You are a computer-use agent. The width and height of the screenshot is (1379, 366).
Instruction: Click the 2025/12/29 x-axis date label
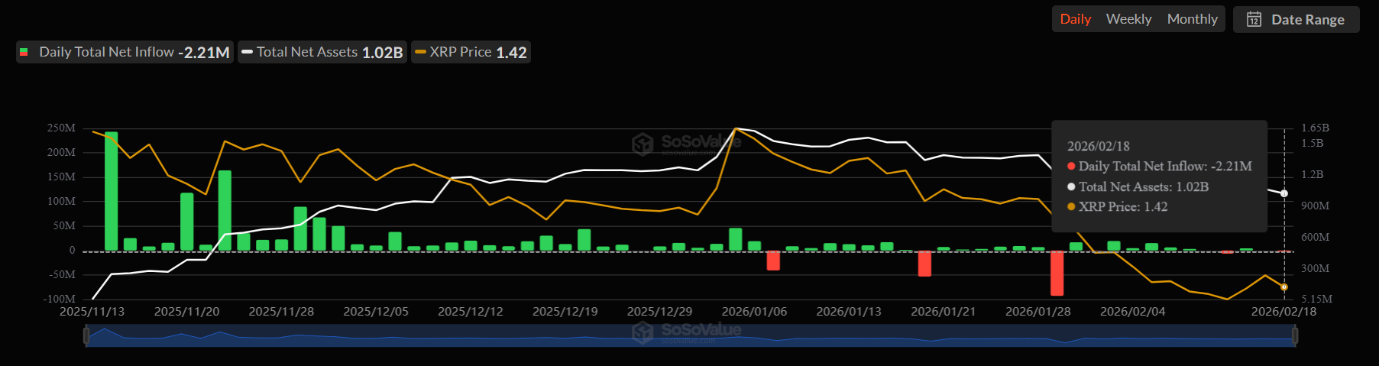tap(659, 311)
